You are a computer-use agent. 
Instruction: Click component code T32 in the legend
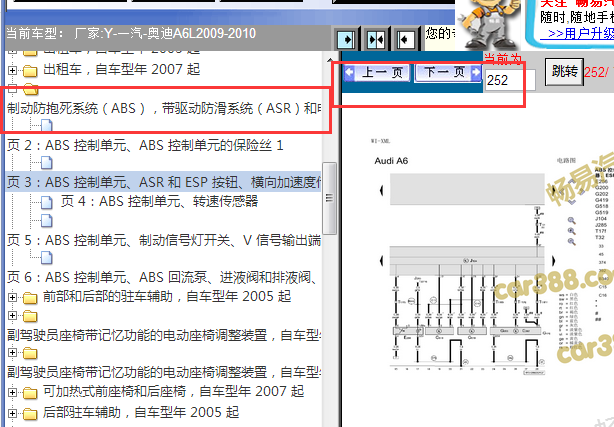coord(600,237)
